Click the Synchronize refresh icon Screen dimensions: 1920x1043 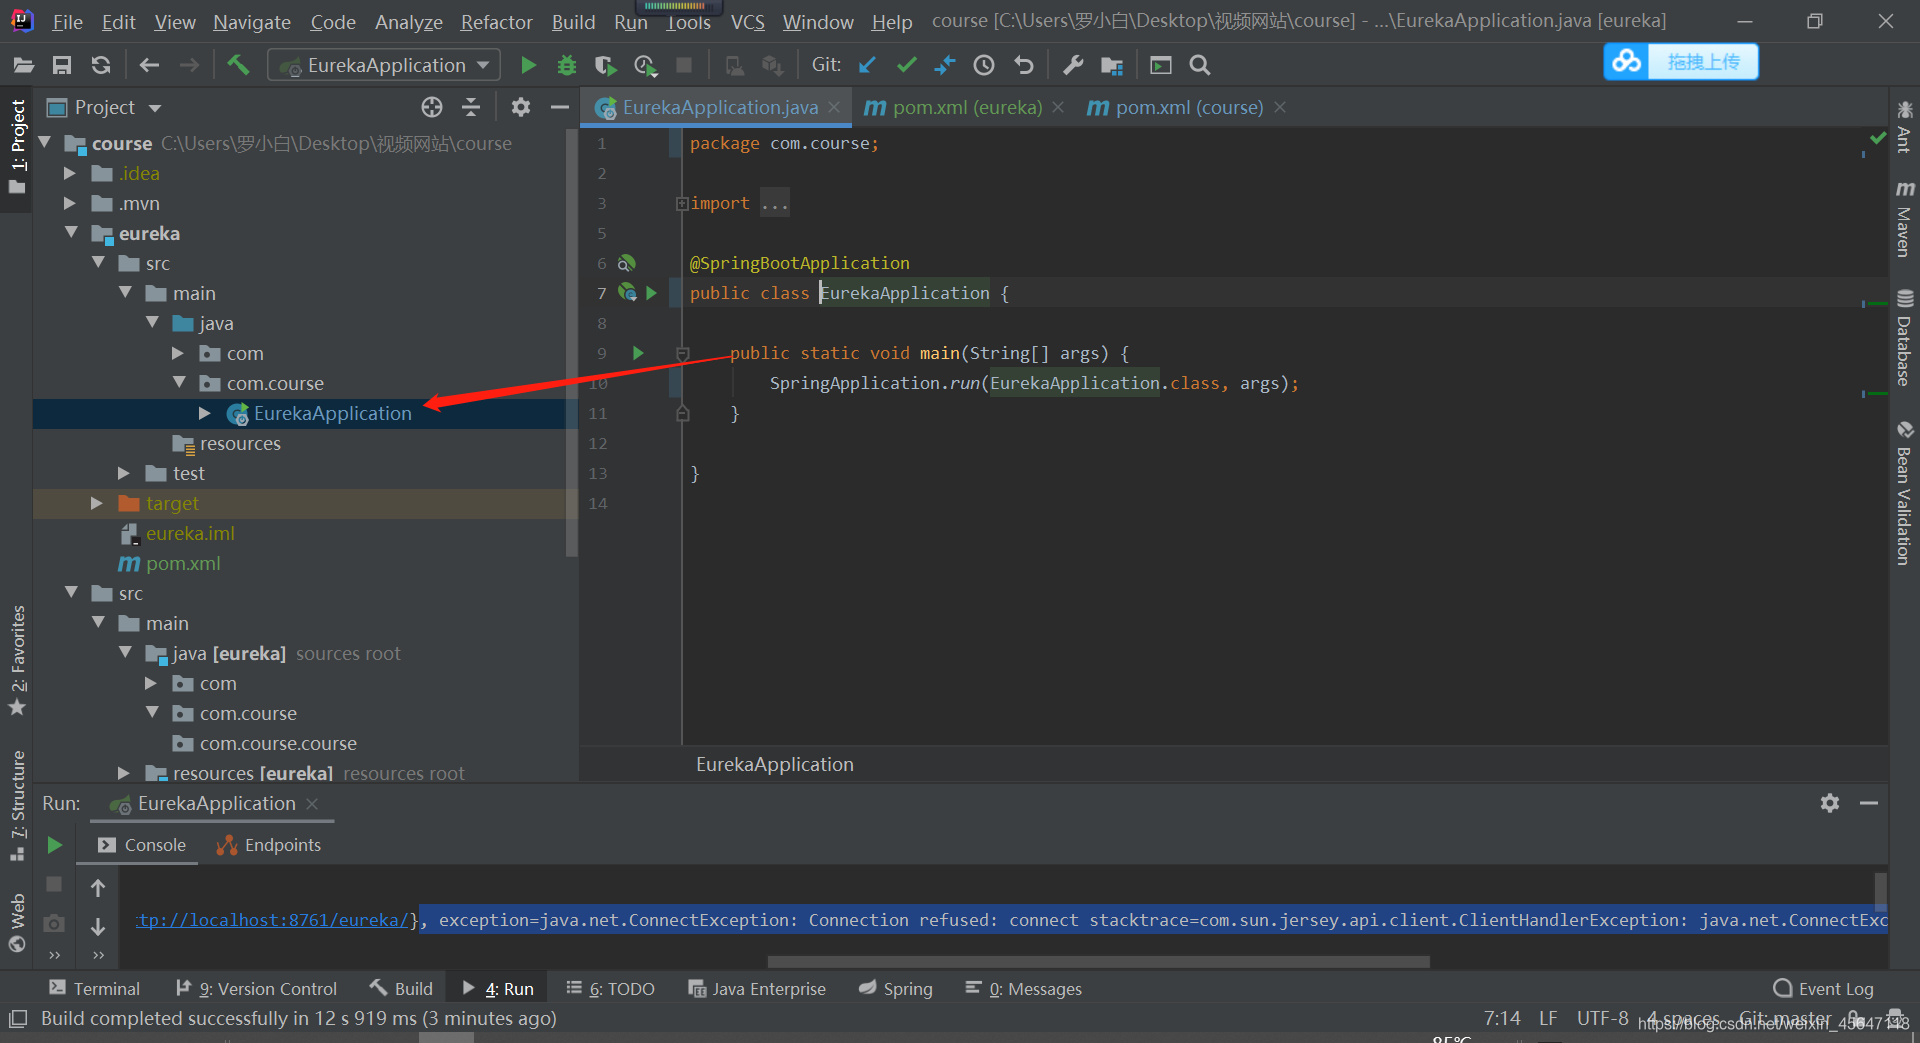pyautogui.click(x=101, y=65)
